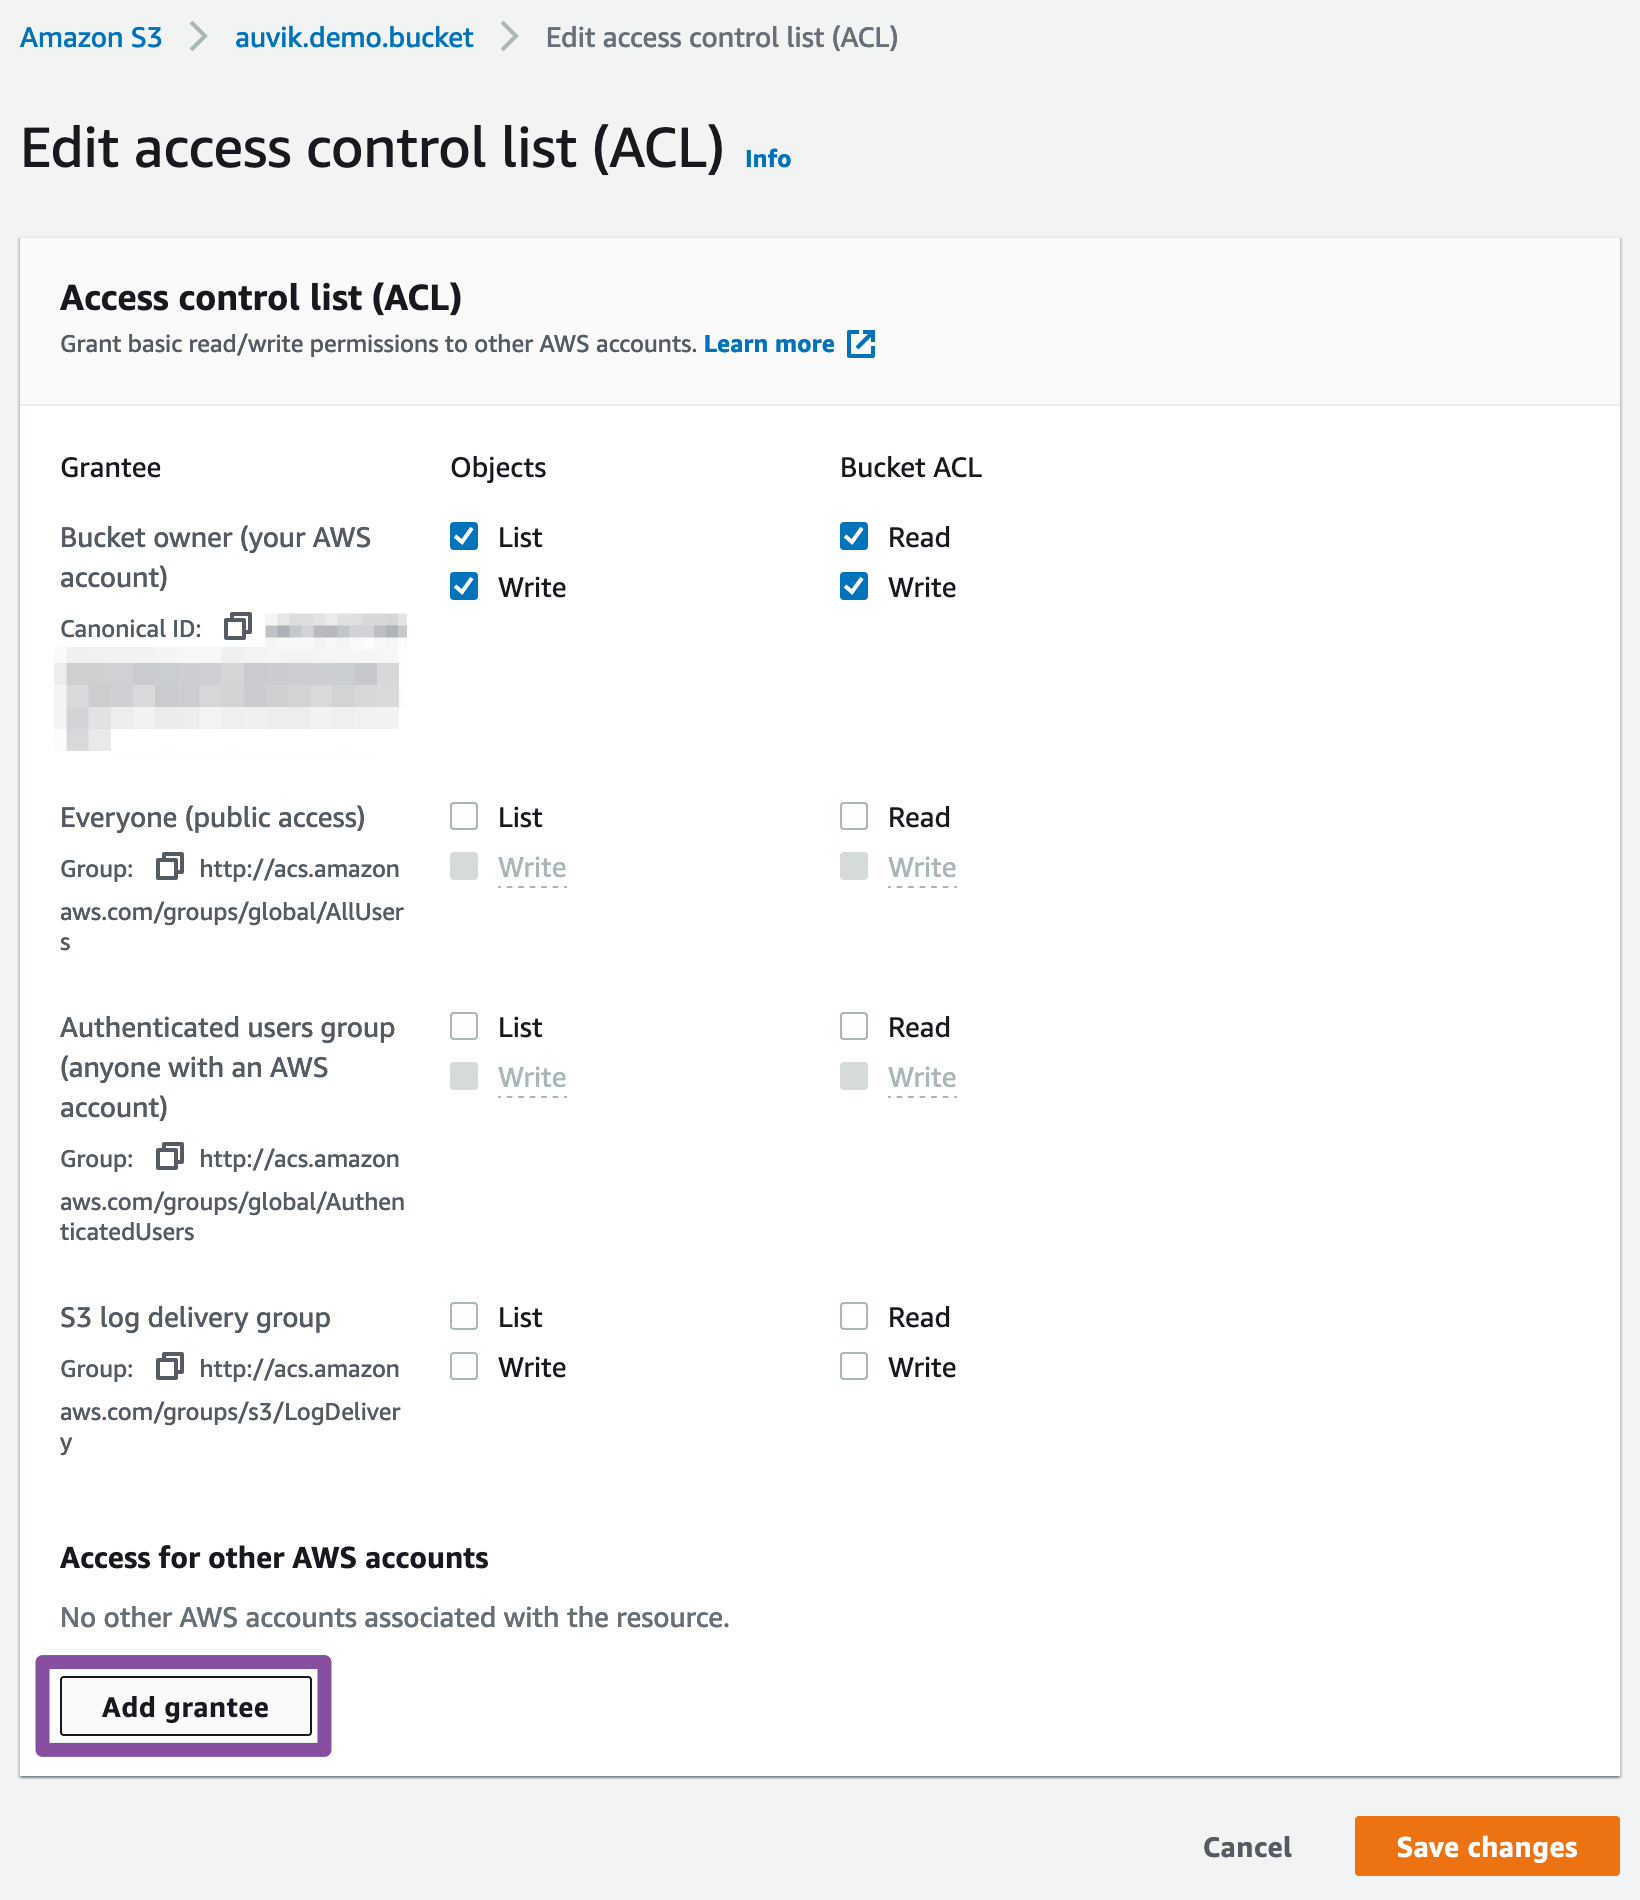Click disabled Authenticated users Bucket ACL Write checkbox
Viewport: 1640px width, 1900px height.
(x=854, y=1076)
